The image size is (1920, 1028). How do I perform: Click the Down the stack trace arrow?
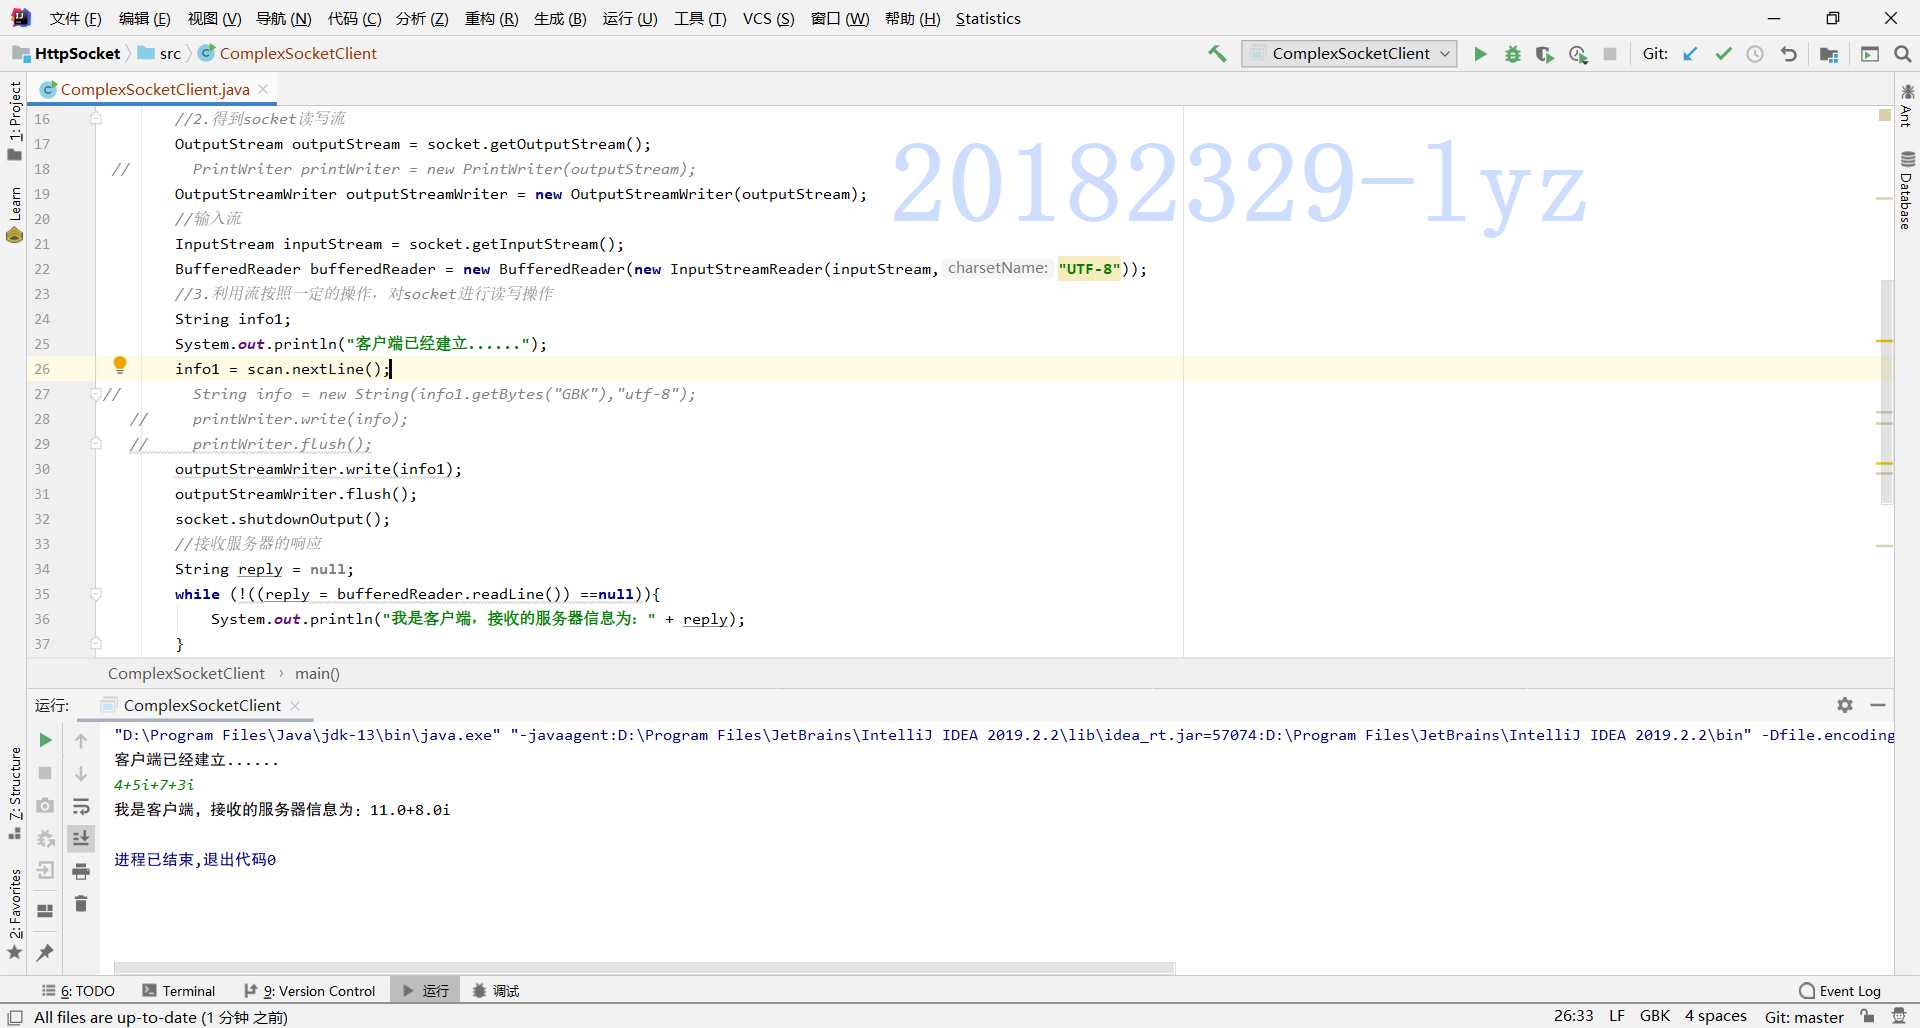(81, 773)
